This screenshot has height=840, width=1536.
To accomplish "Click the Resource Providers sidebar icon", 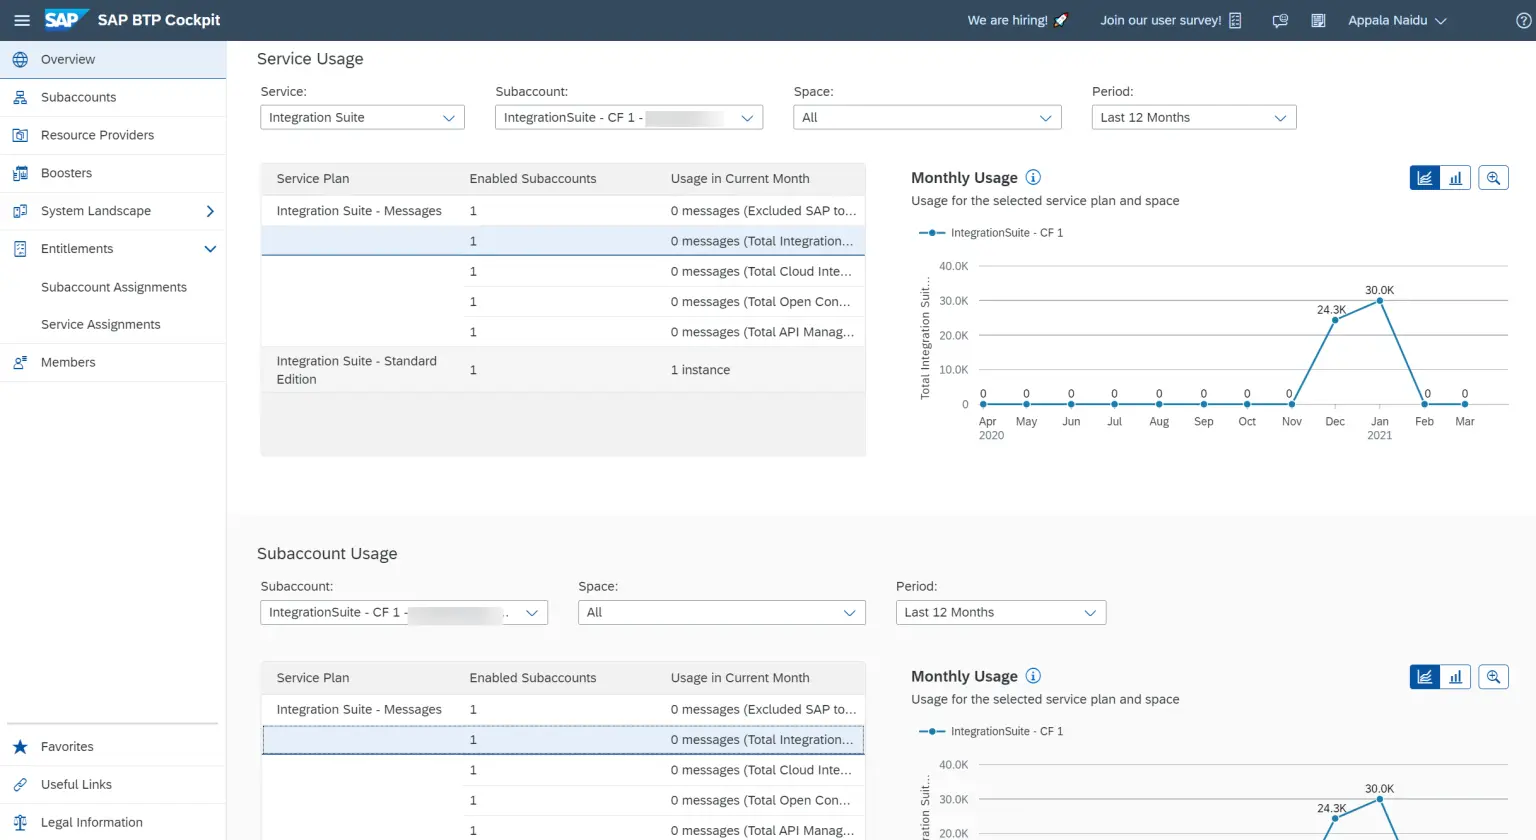I will point(20,135).
